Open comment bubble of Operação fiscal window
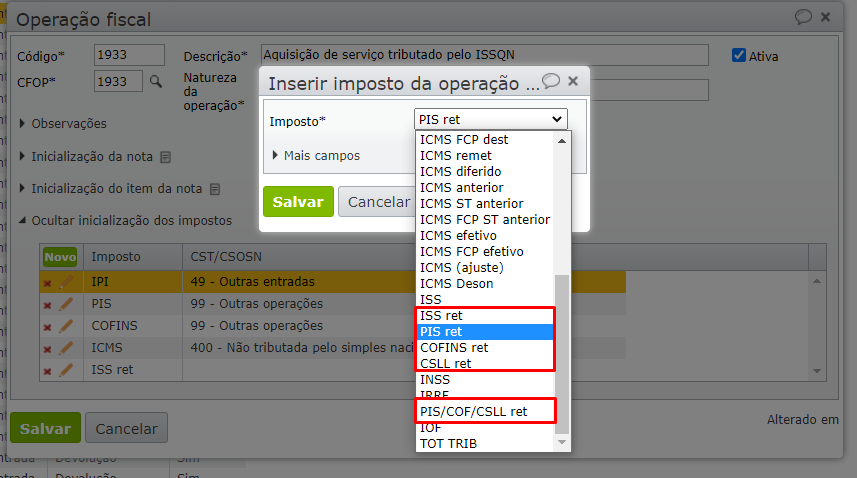Viewport: 857px width, 478px height. point(803,17)
